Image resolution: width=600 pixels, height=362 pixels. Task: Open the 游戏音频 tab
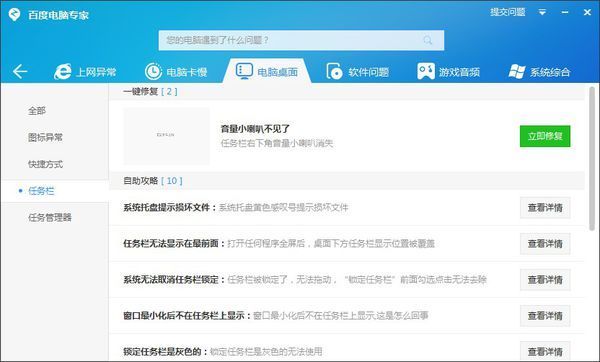coord(448,72)
